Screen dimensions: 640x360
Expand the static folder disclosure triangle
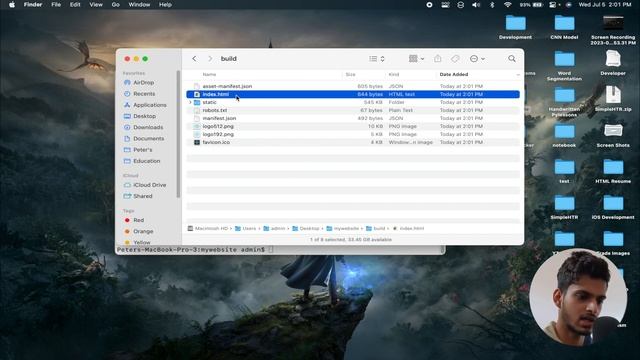click(x=190, y=102)
